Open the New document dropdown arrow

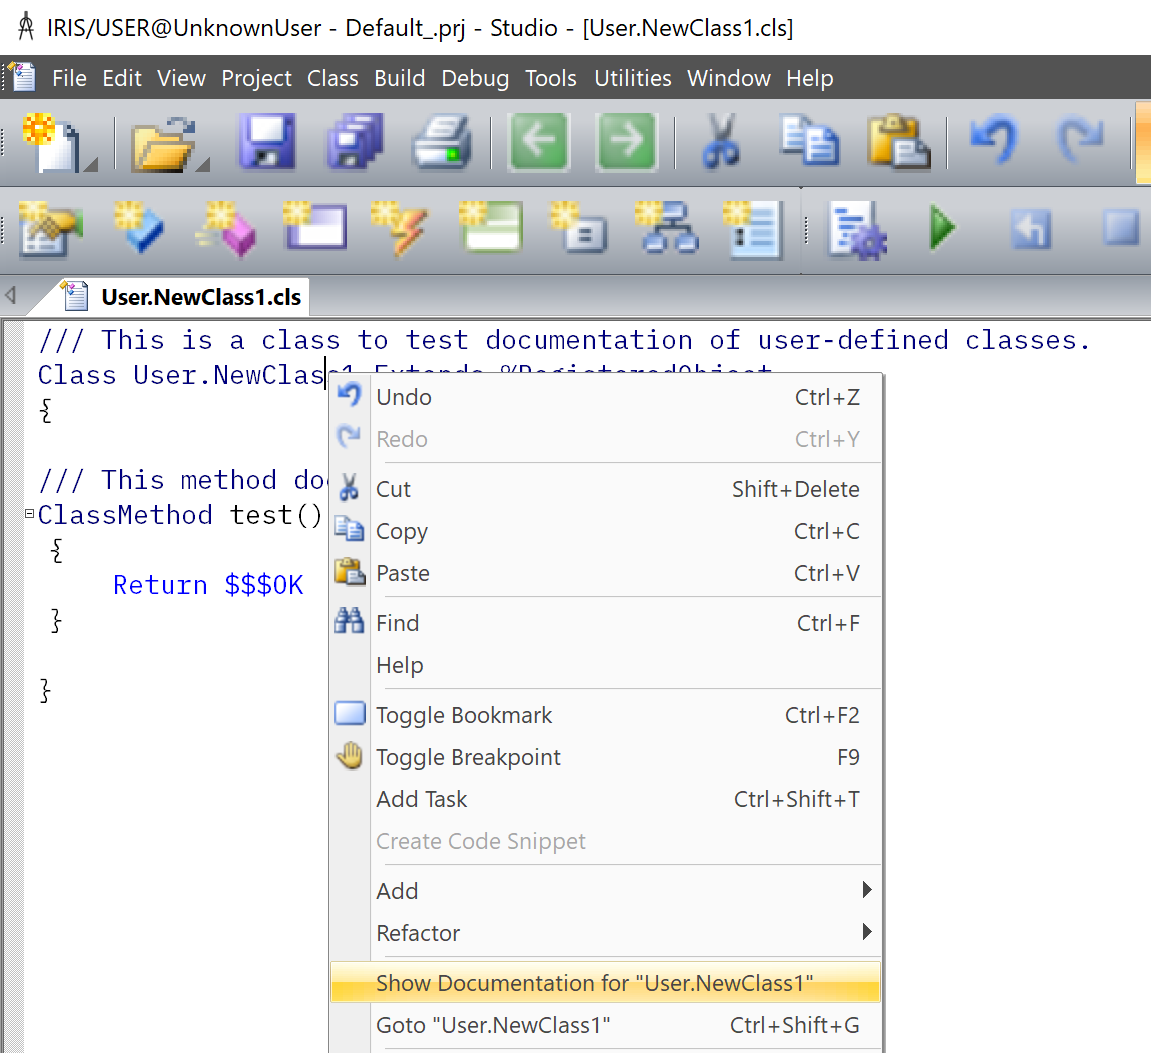90,163
